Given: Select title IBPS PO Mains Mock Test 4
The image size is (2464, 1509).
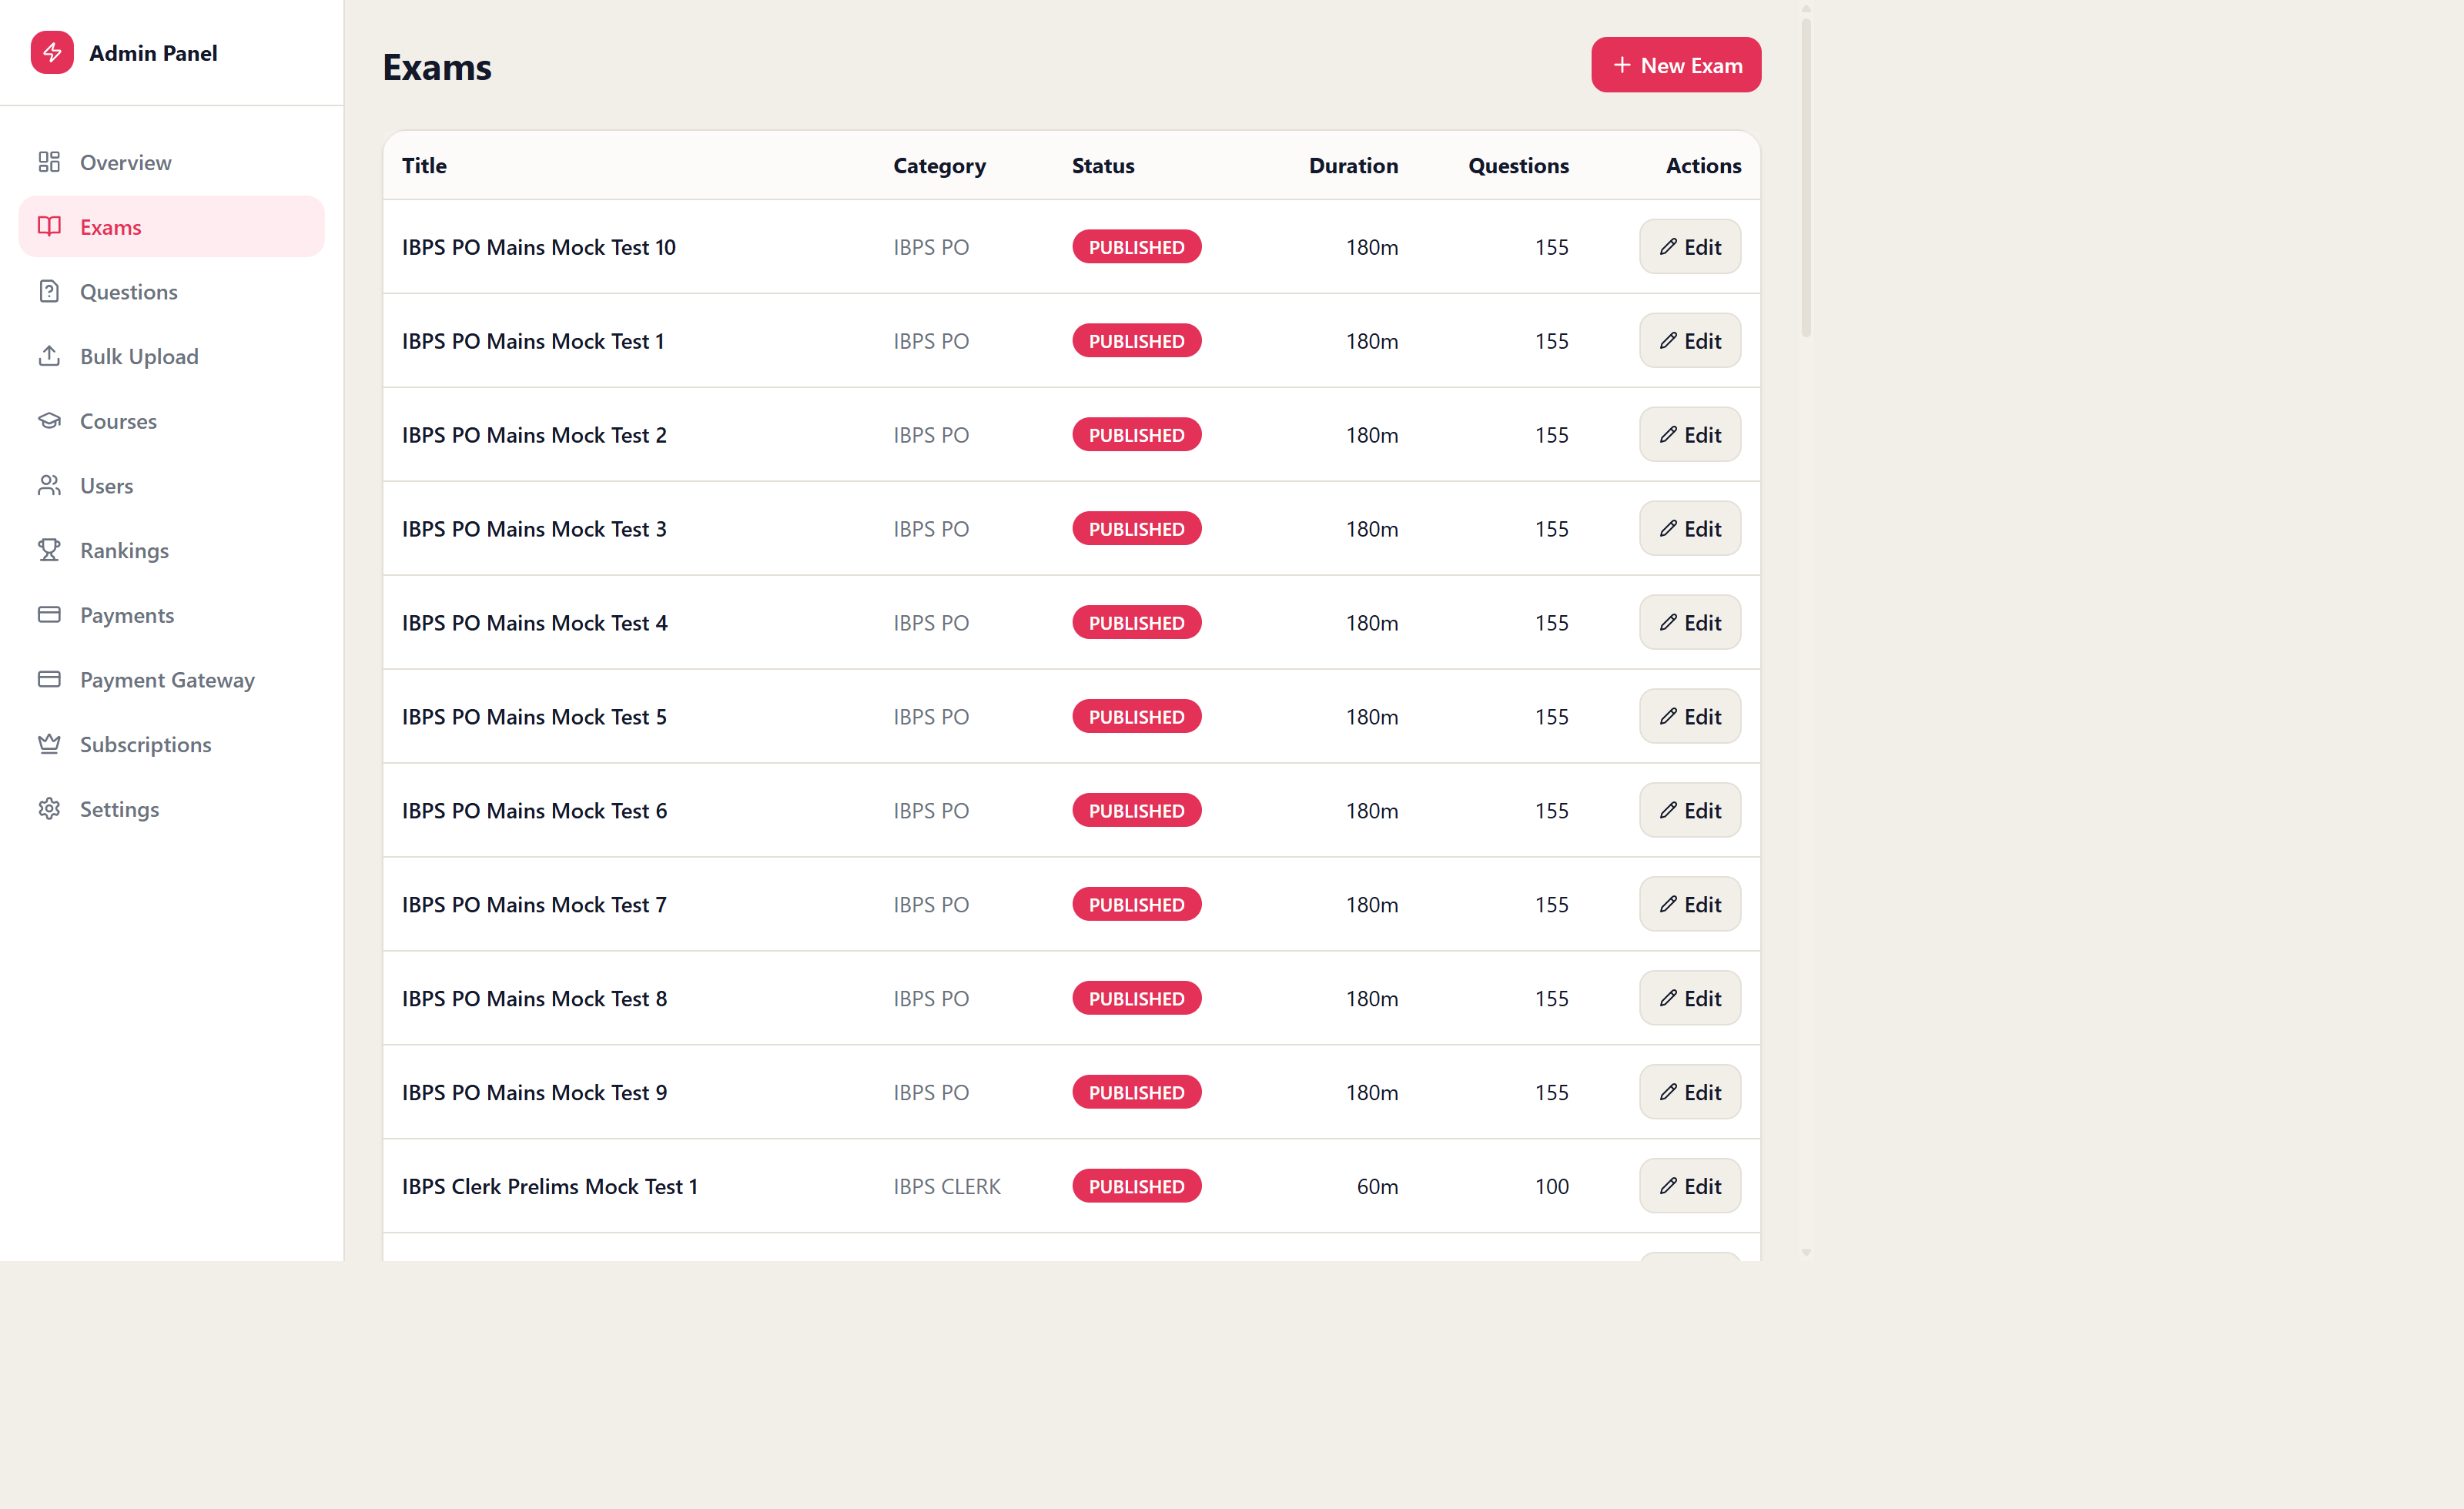Looking at the screenshot, I should tap(534, 623).
